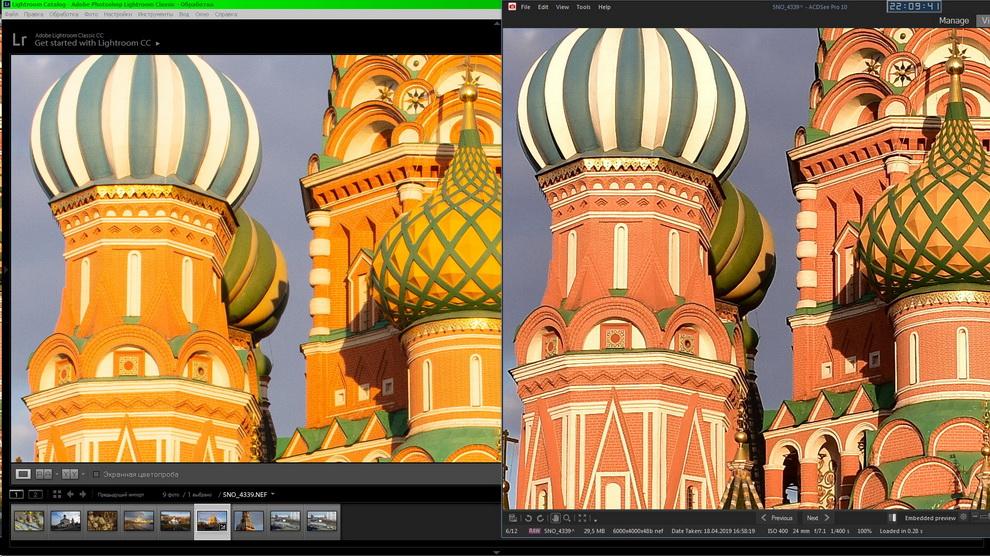Select first filmstrip thumbnail in Lightroom
Image resolution: width=990 pixels, height=557 pixels.
point(29,521)
